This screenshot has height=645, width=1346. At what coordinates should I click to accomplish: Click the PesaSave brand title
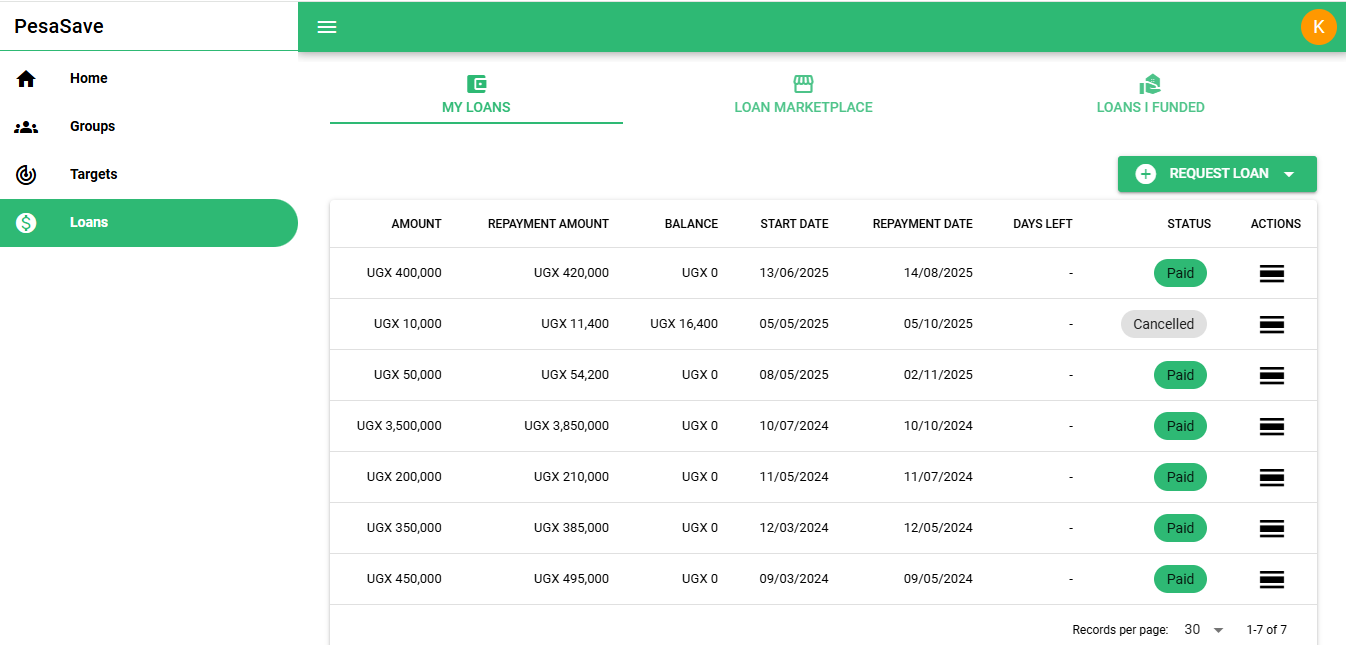[x=59, y=26]
